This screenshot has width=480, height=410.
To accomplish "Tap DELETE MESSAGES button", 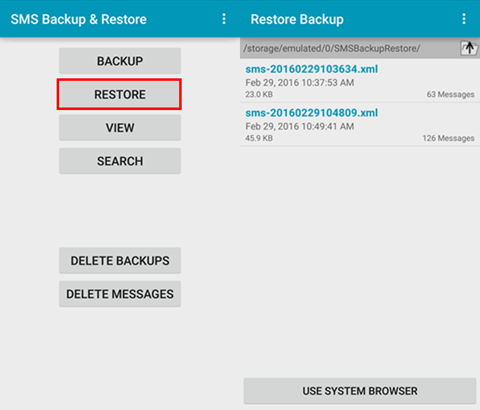I will pyautogui.click(x=120, y=294).
